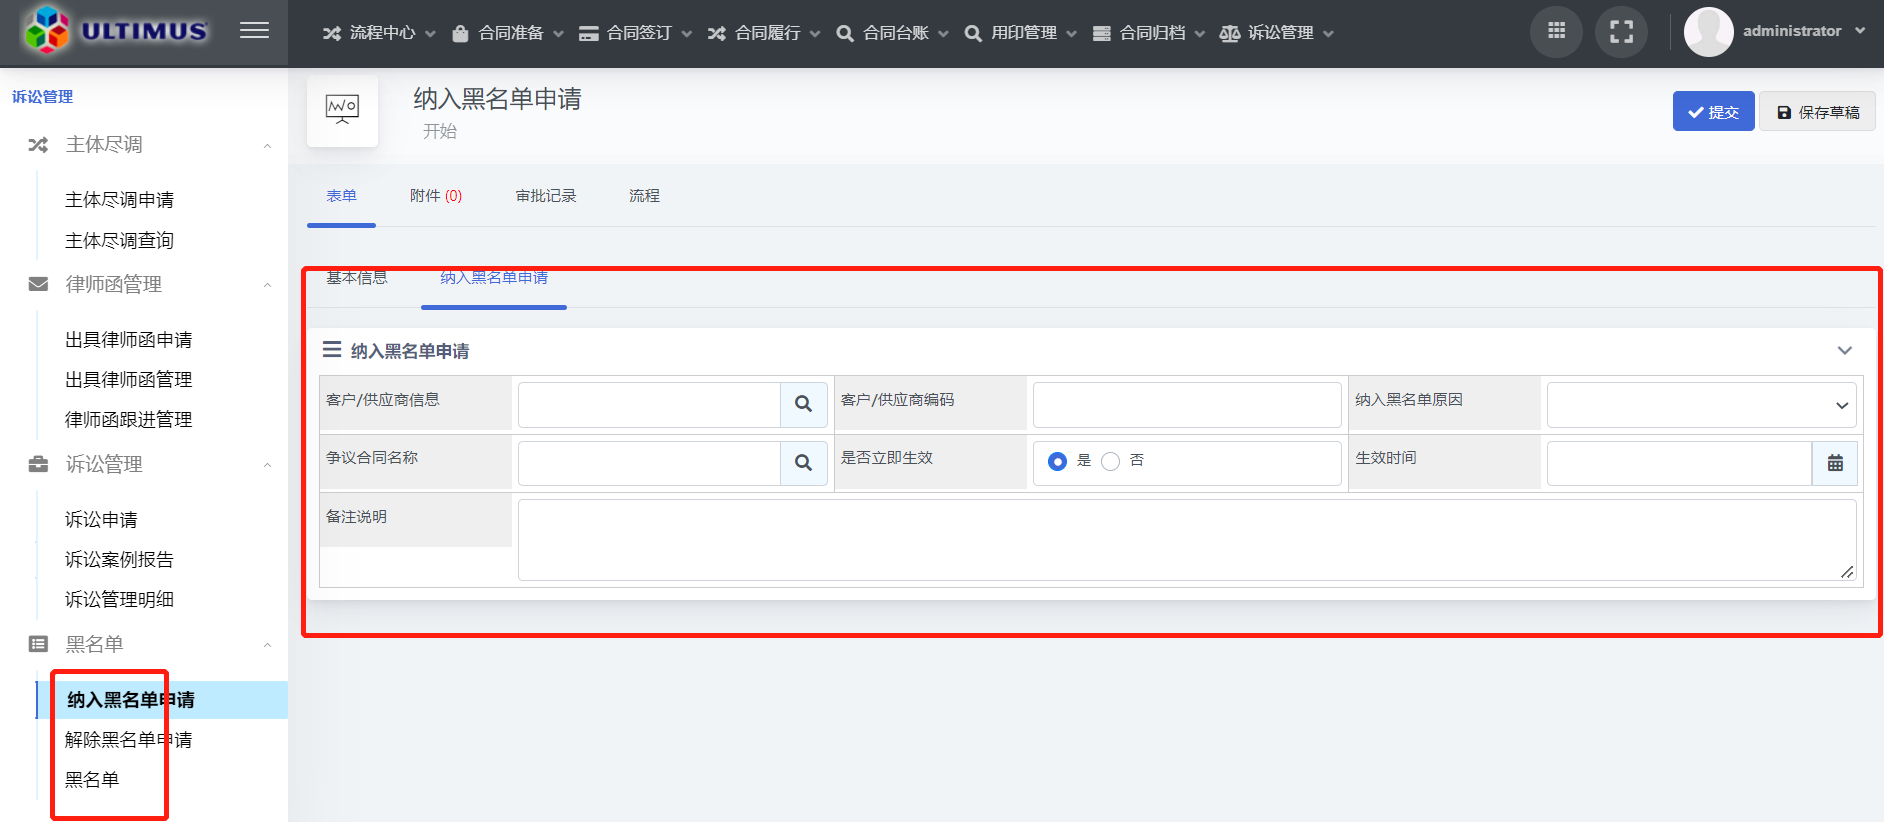Click the 保存草稿 button
1884x822 pixels.
(x=1817, y=112)
